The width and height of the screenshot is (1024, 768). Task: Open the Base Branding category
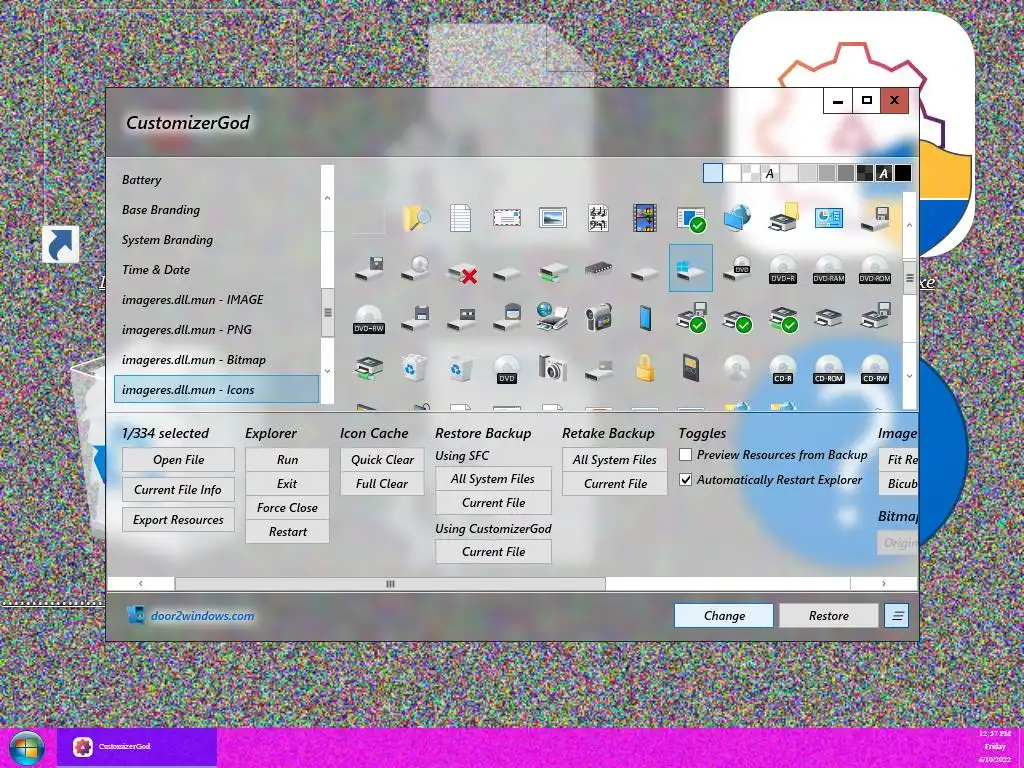tap(216, 210)
